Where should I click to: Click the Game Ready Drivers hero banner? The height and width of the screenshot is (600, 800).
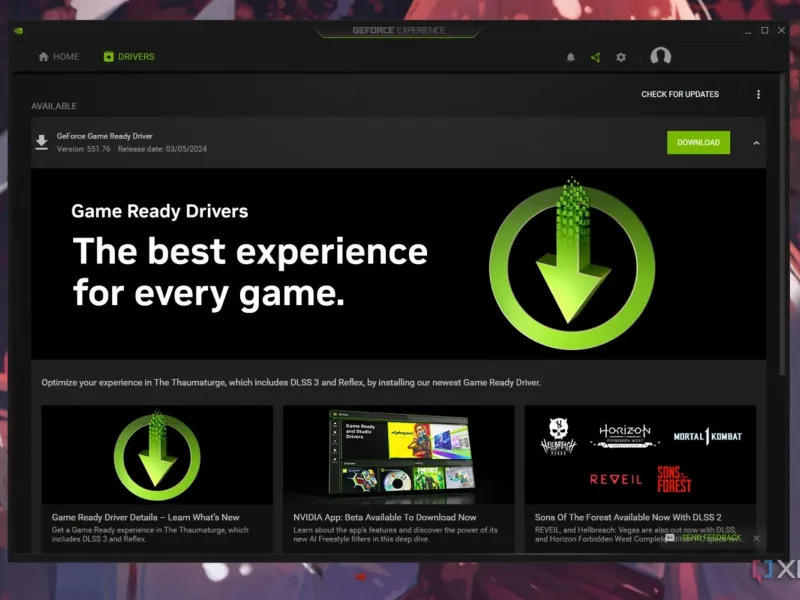pos(398,264)
